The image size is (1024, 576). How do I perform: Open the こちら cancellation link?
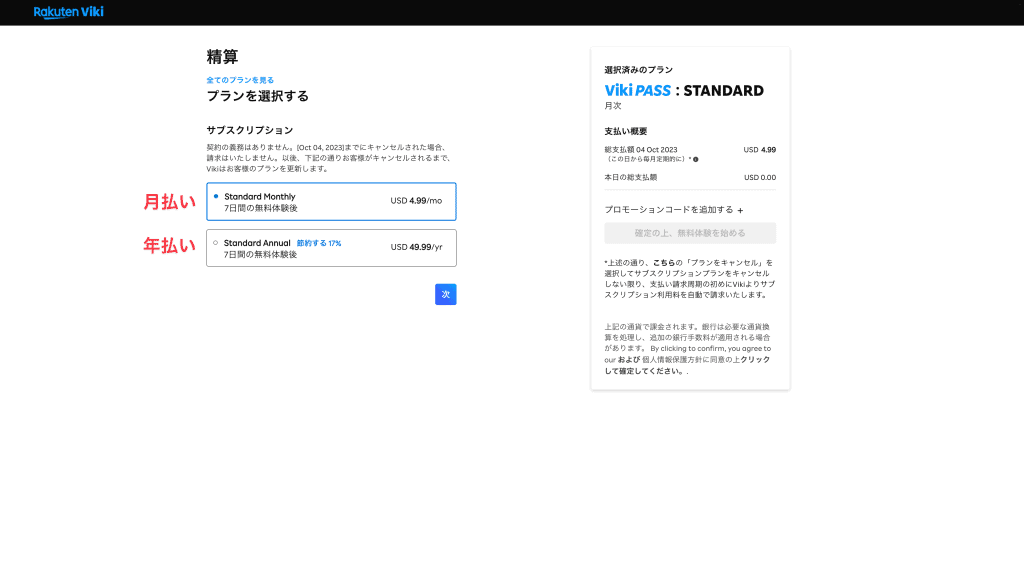pyautogui.click(x=664, y=263)
